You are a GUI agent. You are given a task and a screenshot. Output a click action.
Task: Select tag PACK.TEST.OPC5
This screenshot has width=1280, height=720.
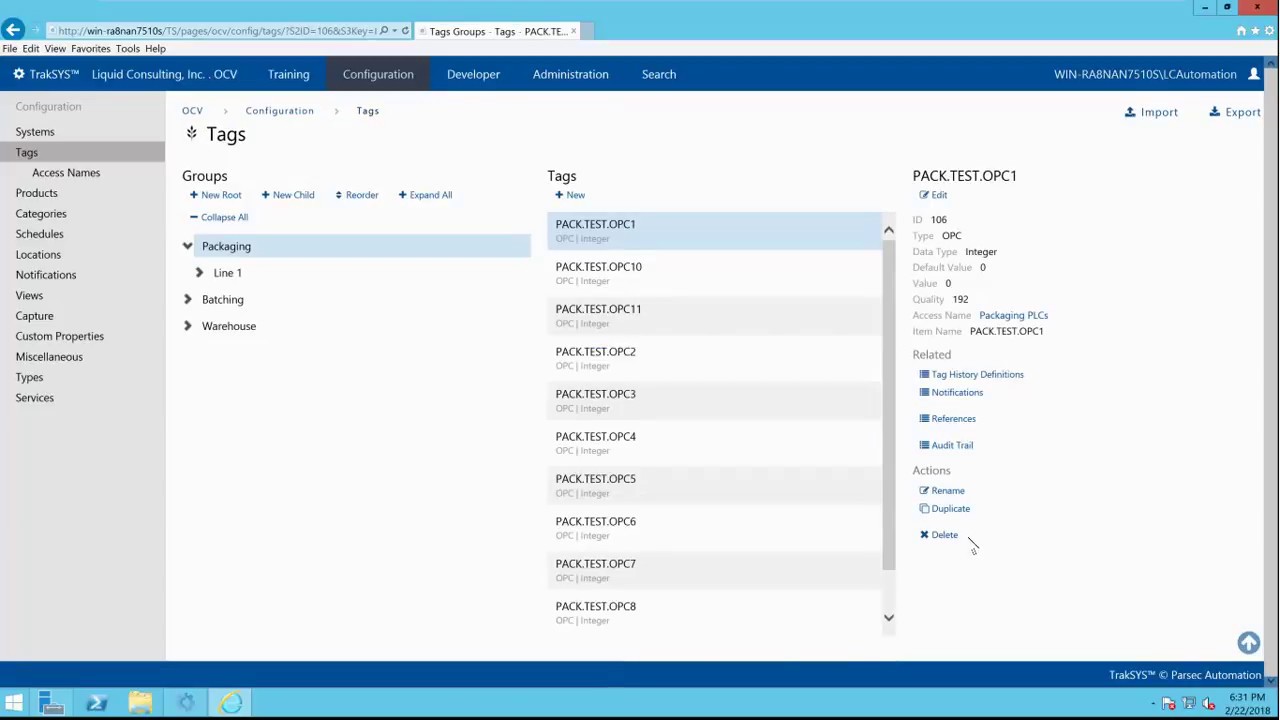pyautogui.click(x=714, y=485)
